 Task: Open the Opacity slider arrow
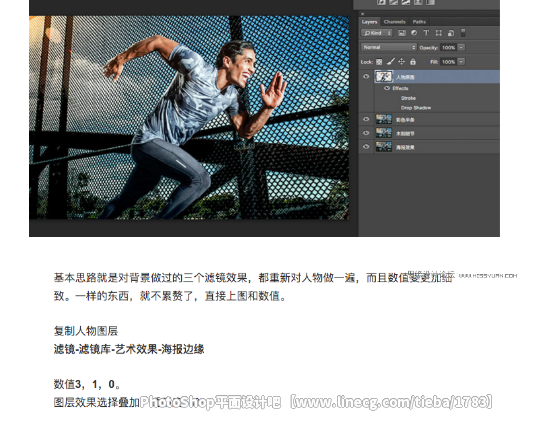461,47
